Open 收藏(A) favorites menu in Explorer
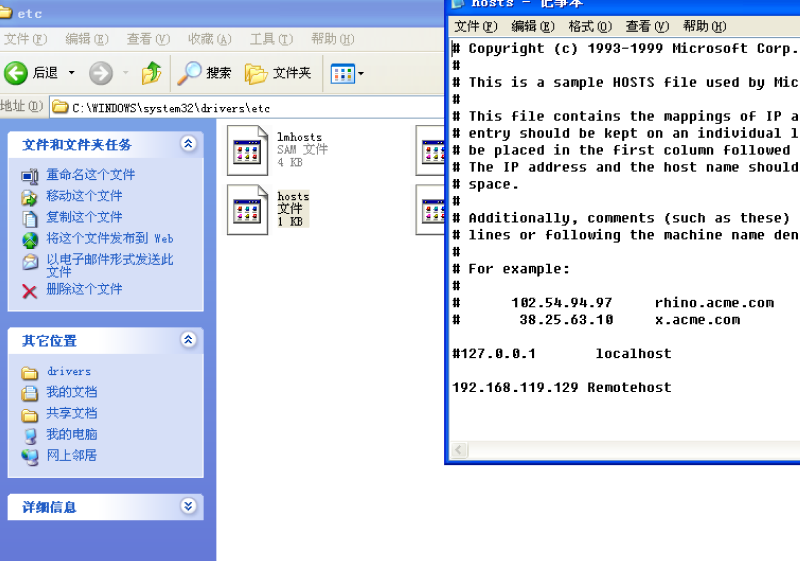Viewport: 800px width, 561px height. tap(209, 39)
